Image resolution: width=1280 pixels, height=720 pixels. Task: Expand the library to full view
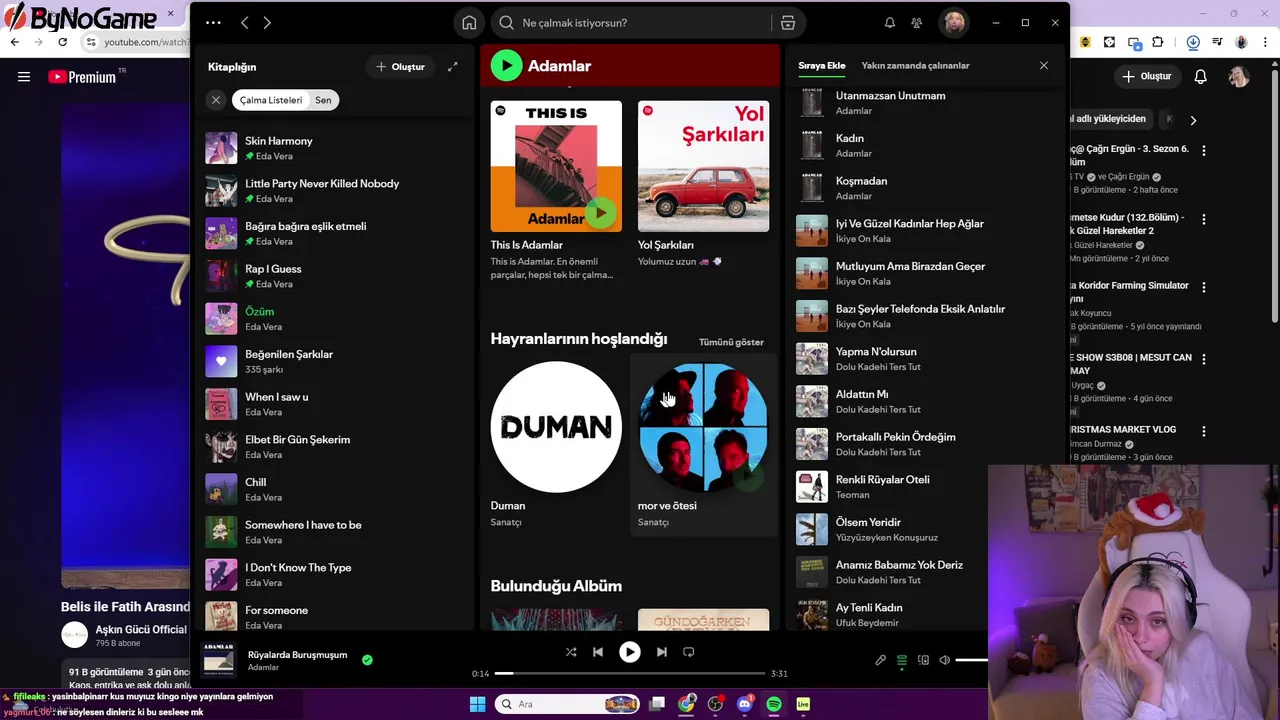pyautogui.click(x=453, y=67)
